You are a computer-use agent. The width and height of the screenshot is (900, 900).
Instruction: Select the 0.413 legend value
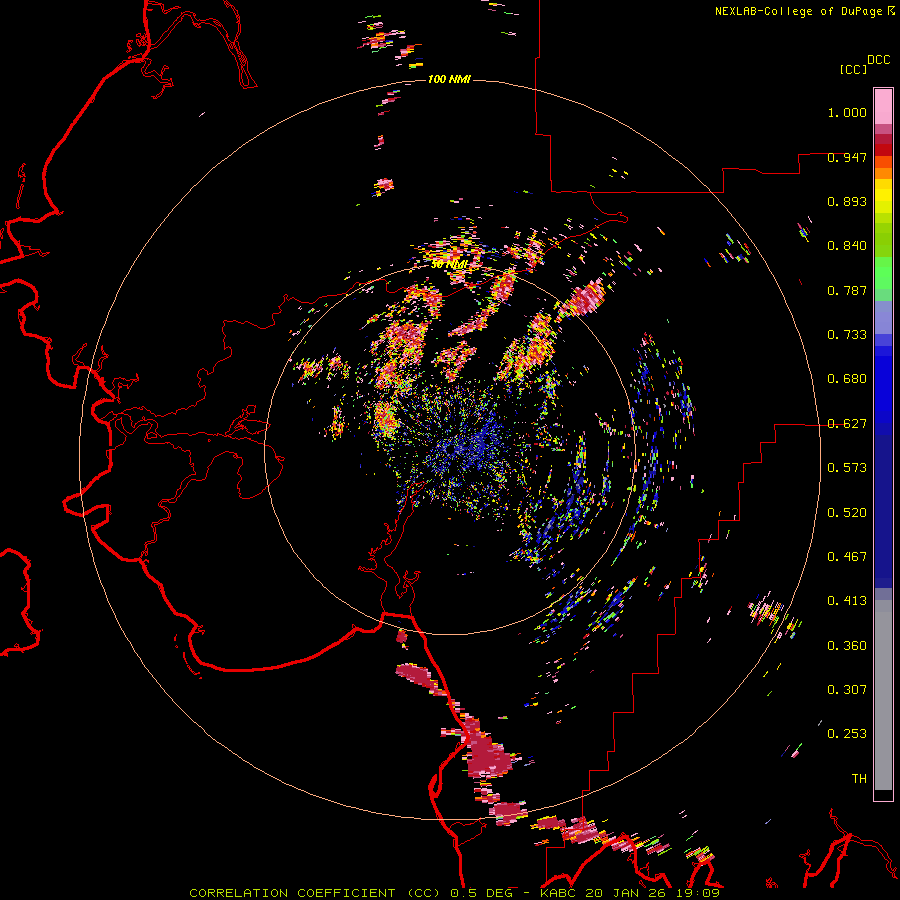pyautogui.click(x=847, y=601)
